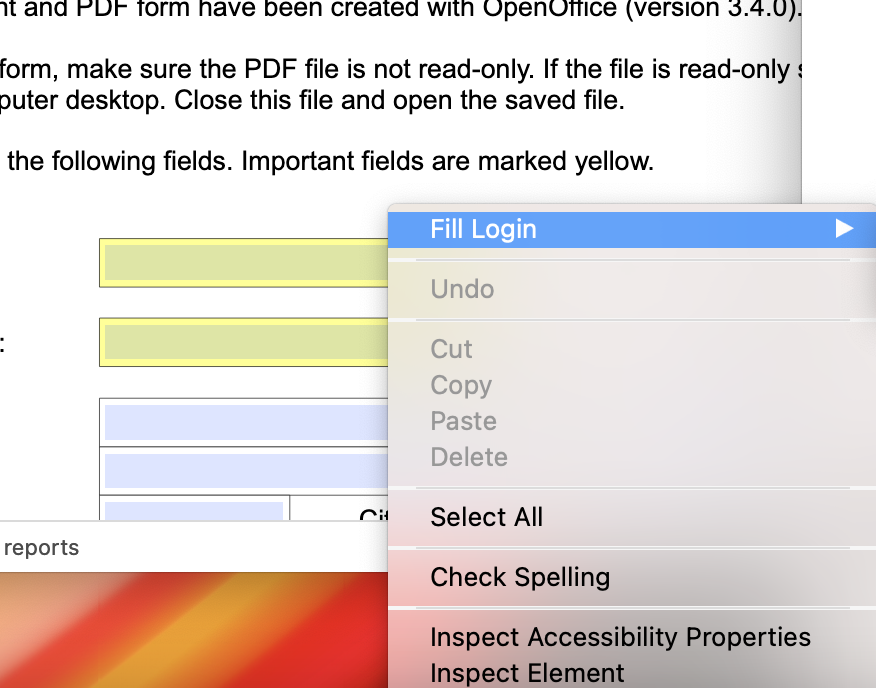Choose the Copy command

click(x=461, y=385)
